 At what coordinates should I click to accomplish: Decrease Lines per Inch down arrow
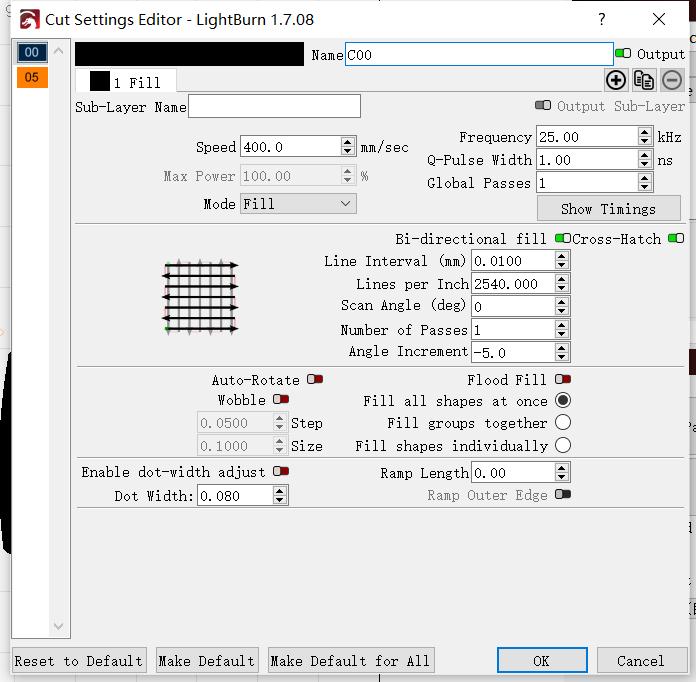[x=561, y=288]
